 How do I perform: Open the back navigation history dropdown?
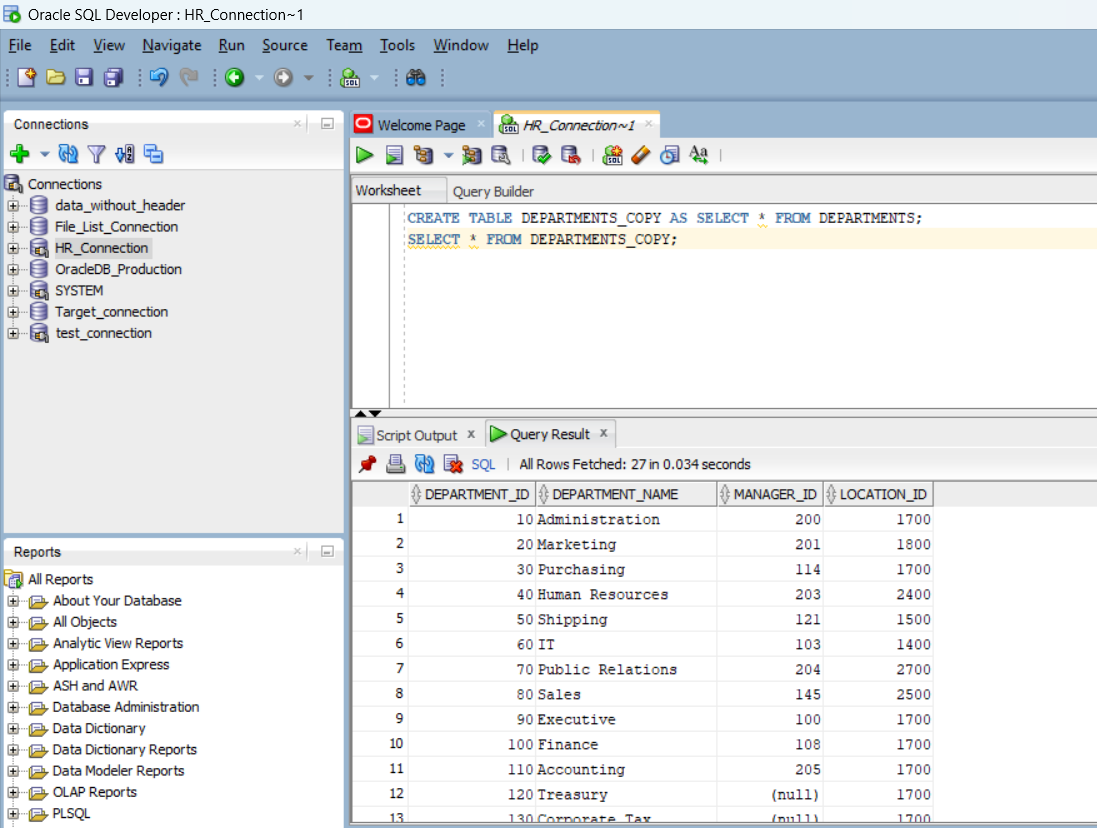point(259,78)
